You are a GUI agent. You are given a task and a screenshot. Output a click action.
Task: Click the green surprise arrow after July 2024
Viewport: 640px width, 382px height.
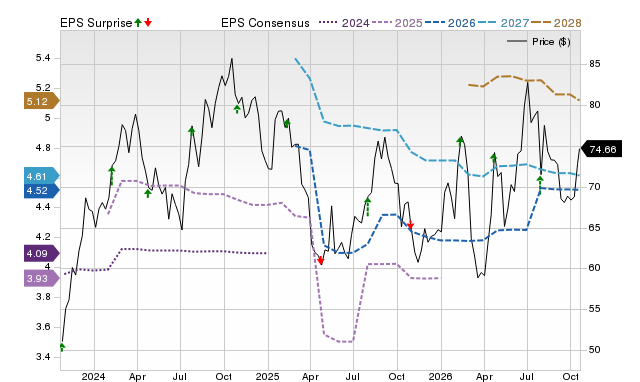pyautogui.click(x=192, y=131)
